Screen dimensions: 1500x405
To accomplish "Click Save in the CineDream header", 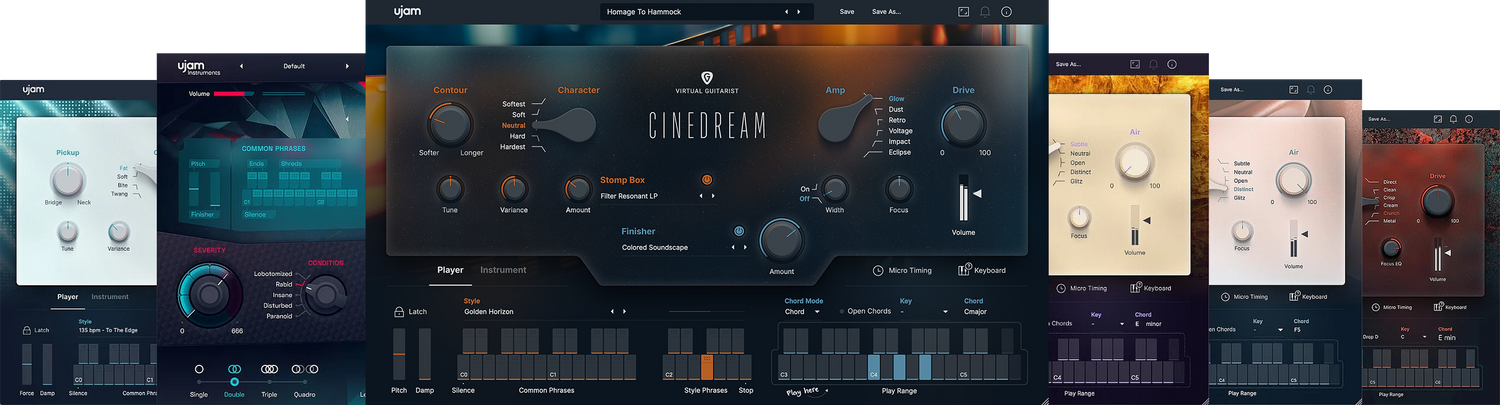I will click(x=846, y=12).
